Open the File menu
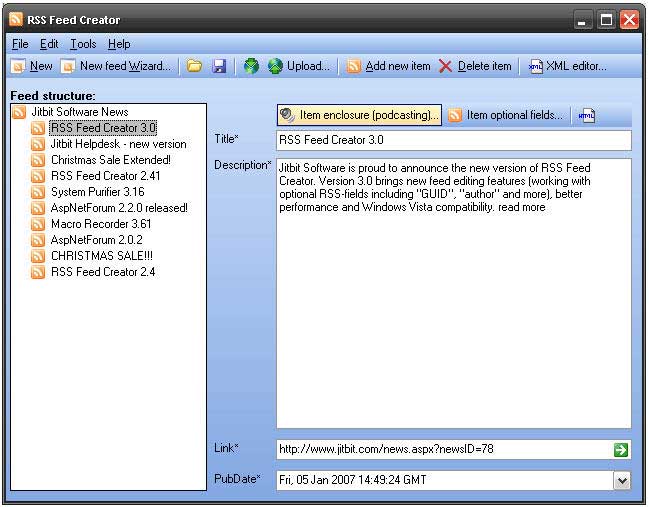The width and height of the screenshot is (649, 507). (x=20, y=44)
